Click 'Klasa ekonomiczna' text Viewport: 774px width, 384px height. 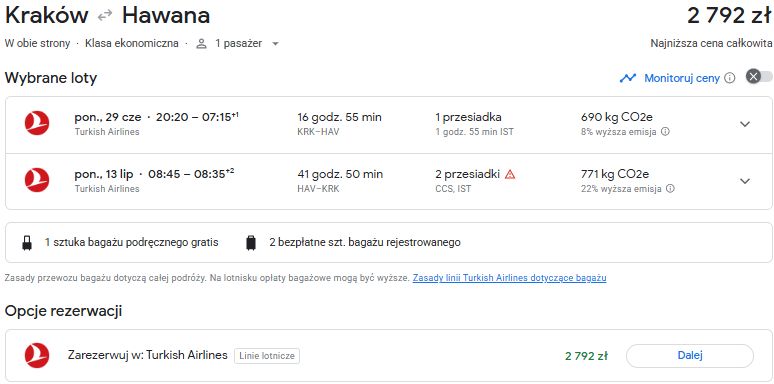[x=132, y=43]
